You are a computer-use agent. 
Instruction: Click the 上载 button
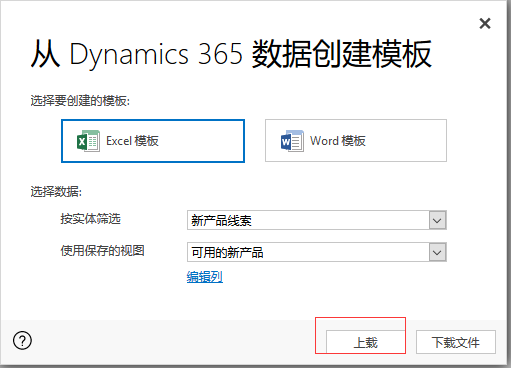(x=366, y=342)
